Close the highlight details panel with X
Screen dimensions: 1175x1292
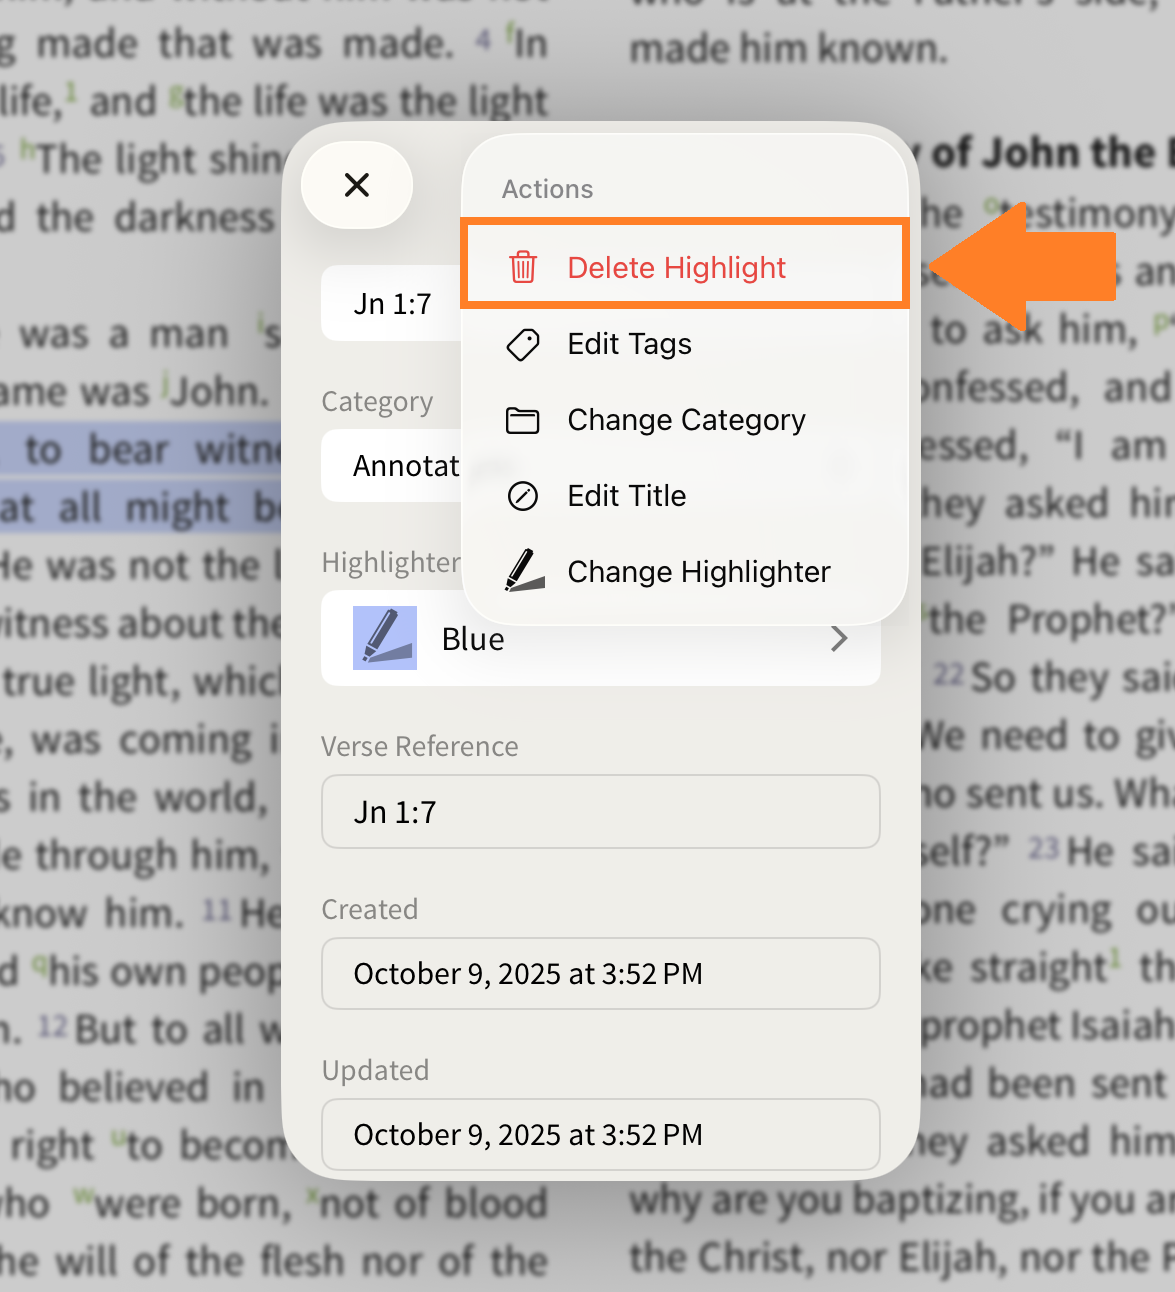357,185
